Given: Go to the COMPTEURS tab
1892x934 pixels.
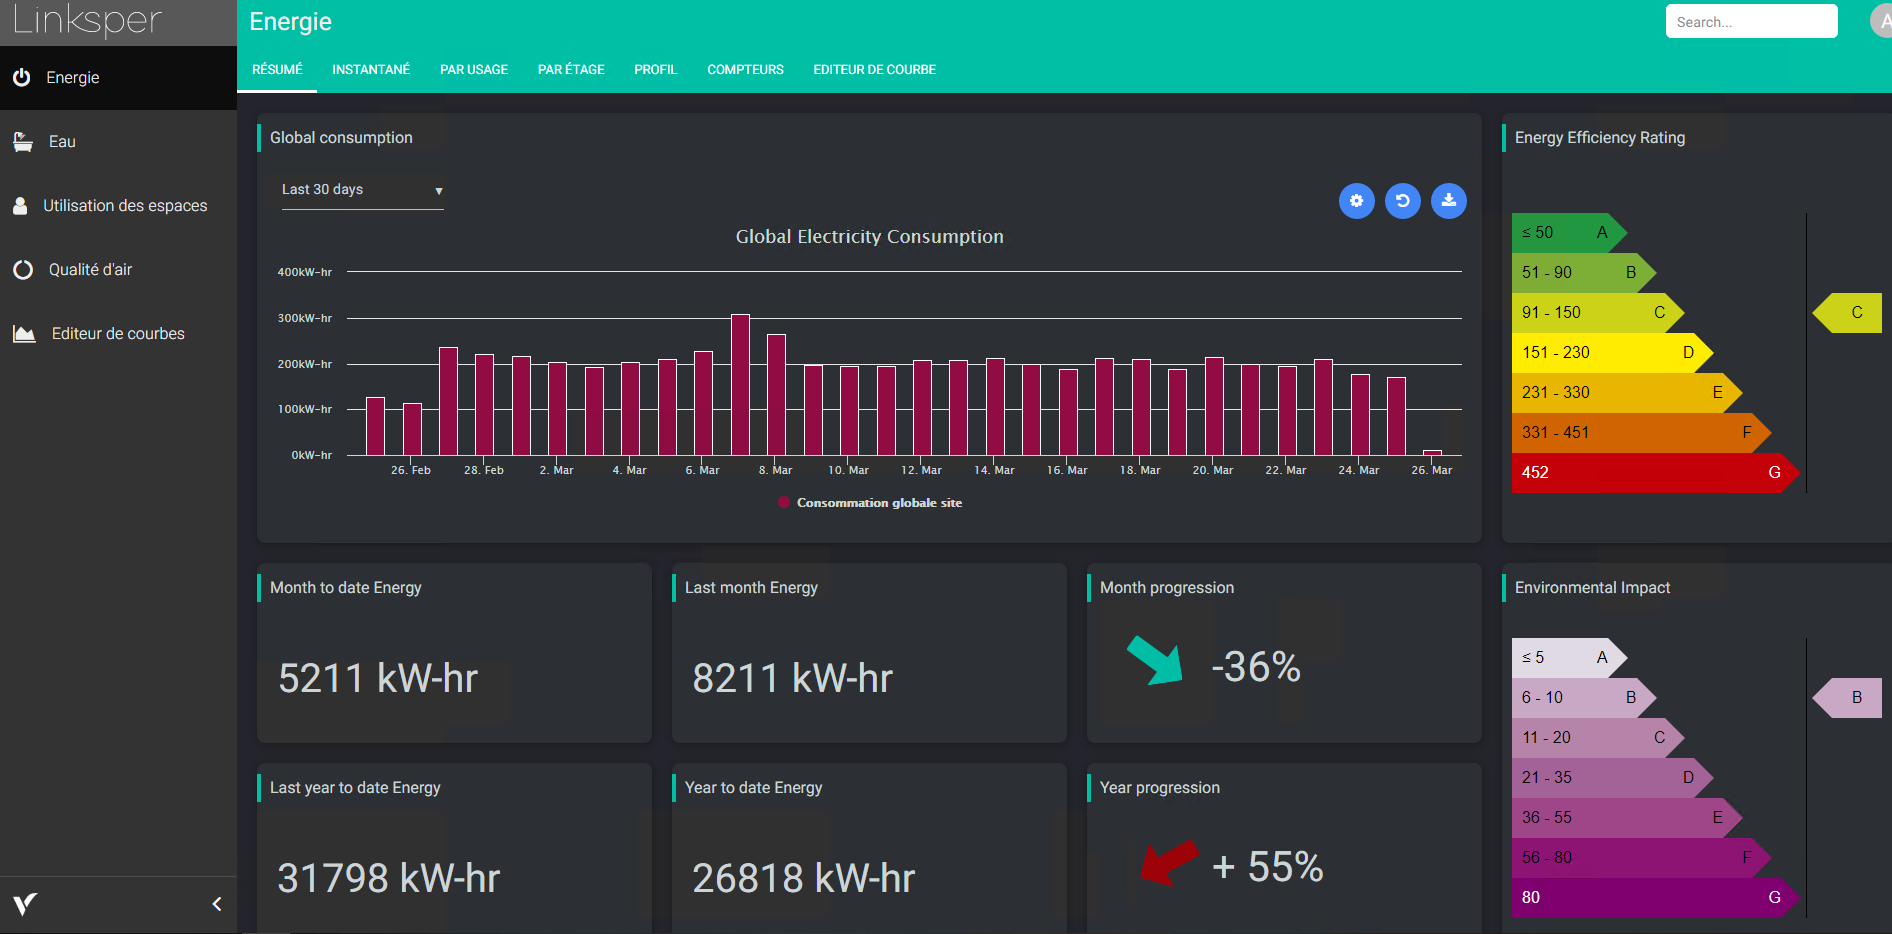Looking at the screenshot, I should [x=745, y=70].
